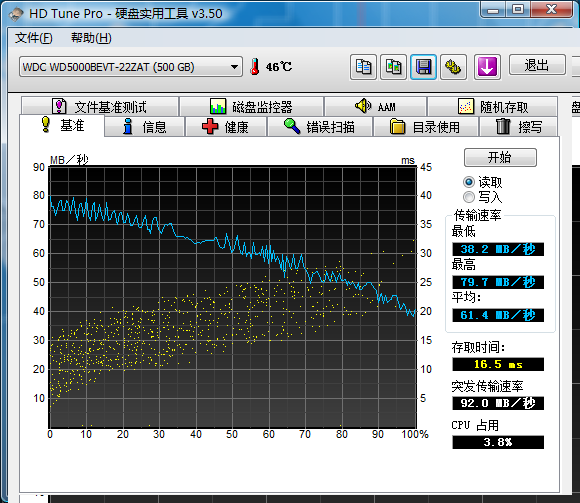
Task: Click the 退出 exit button
Action: [x=537, y=65]
